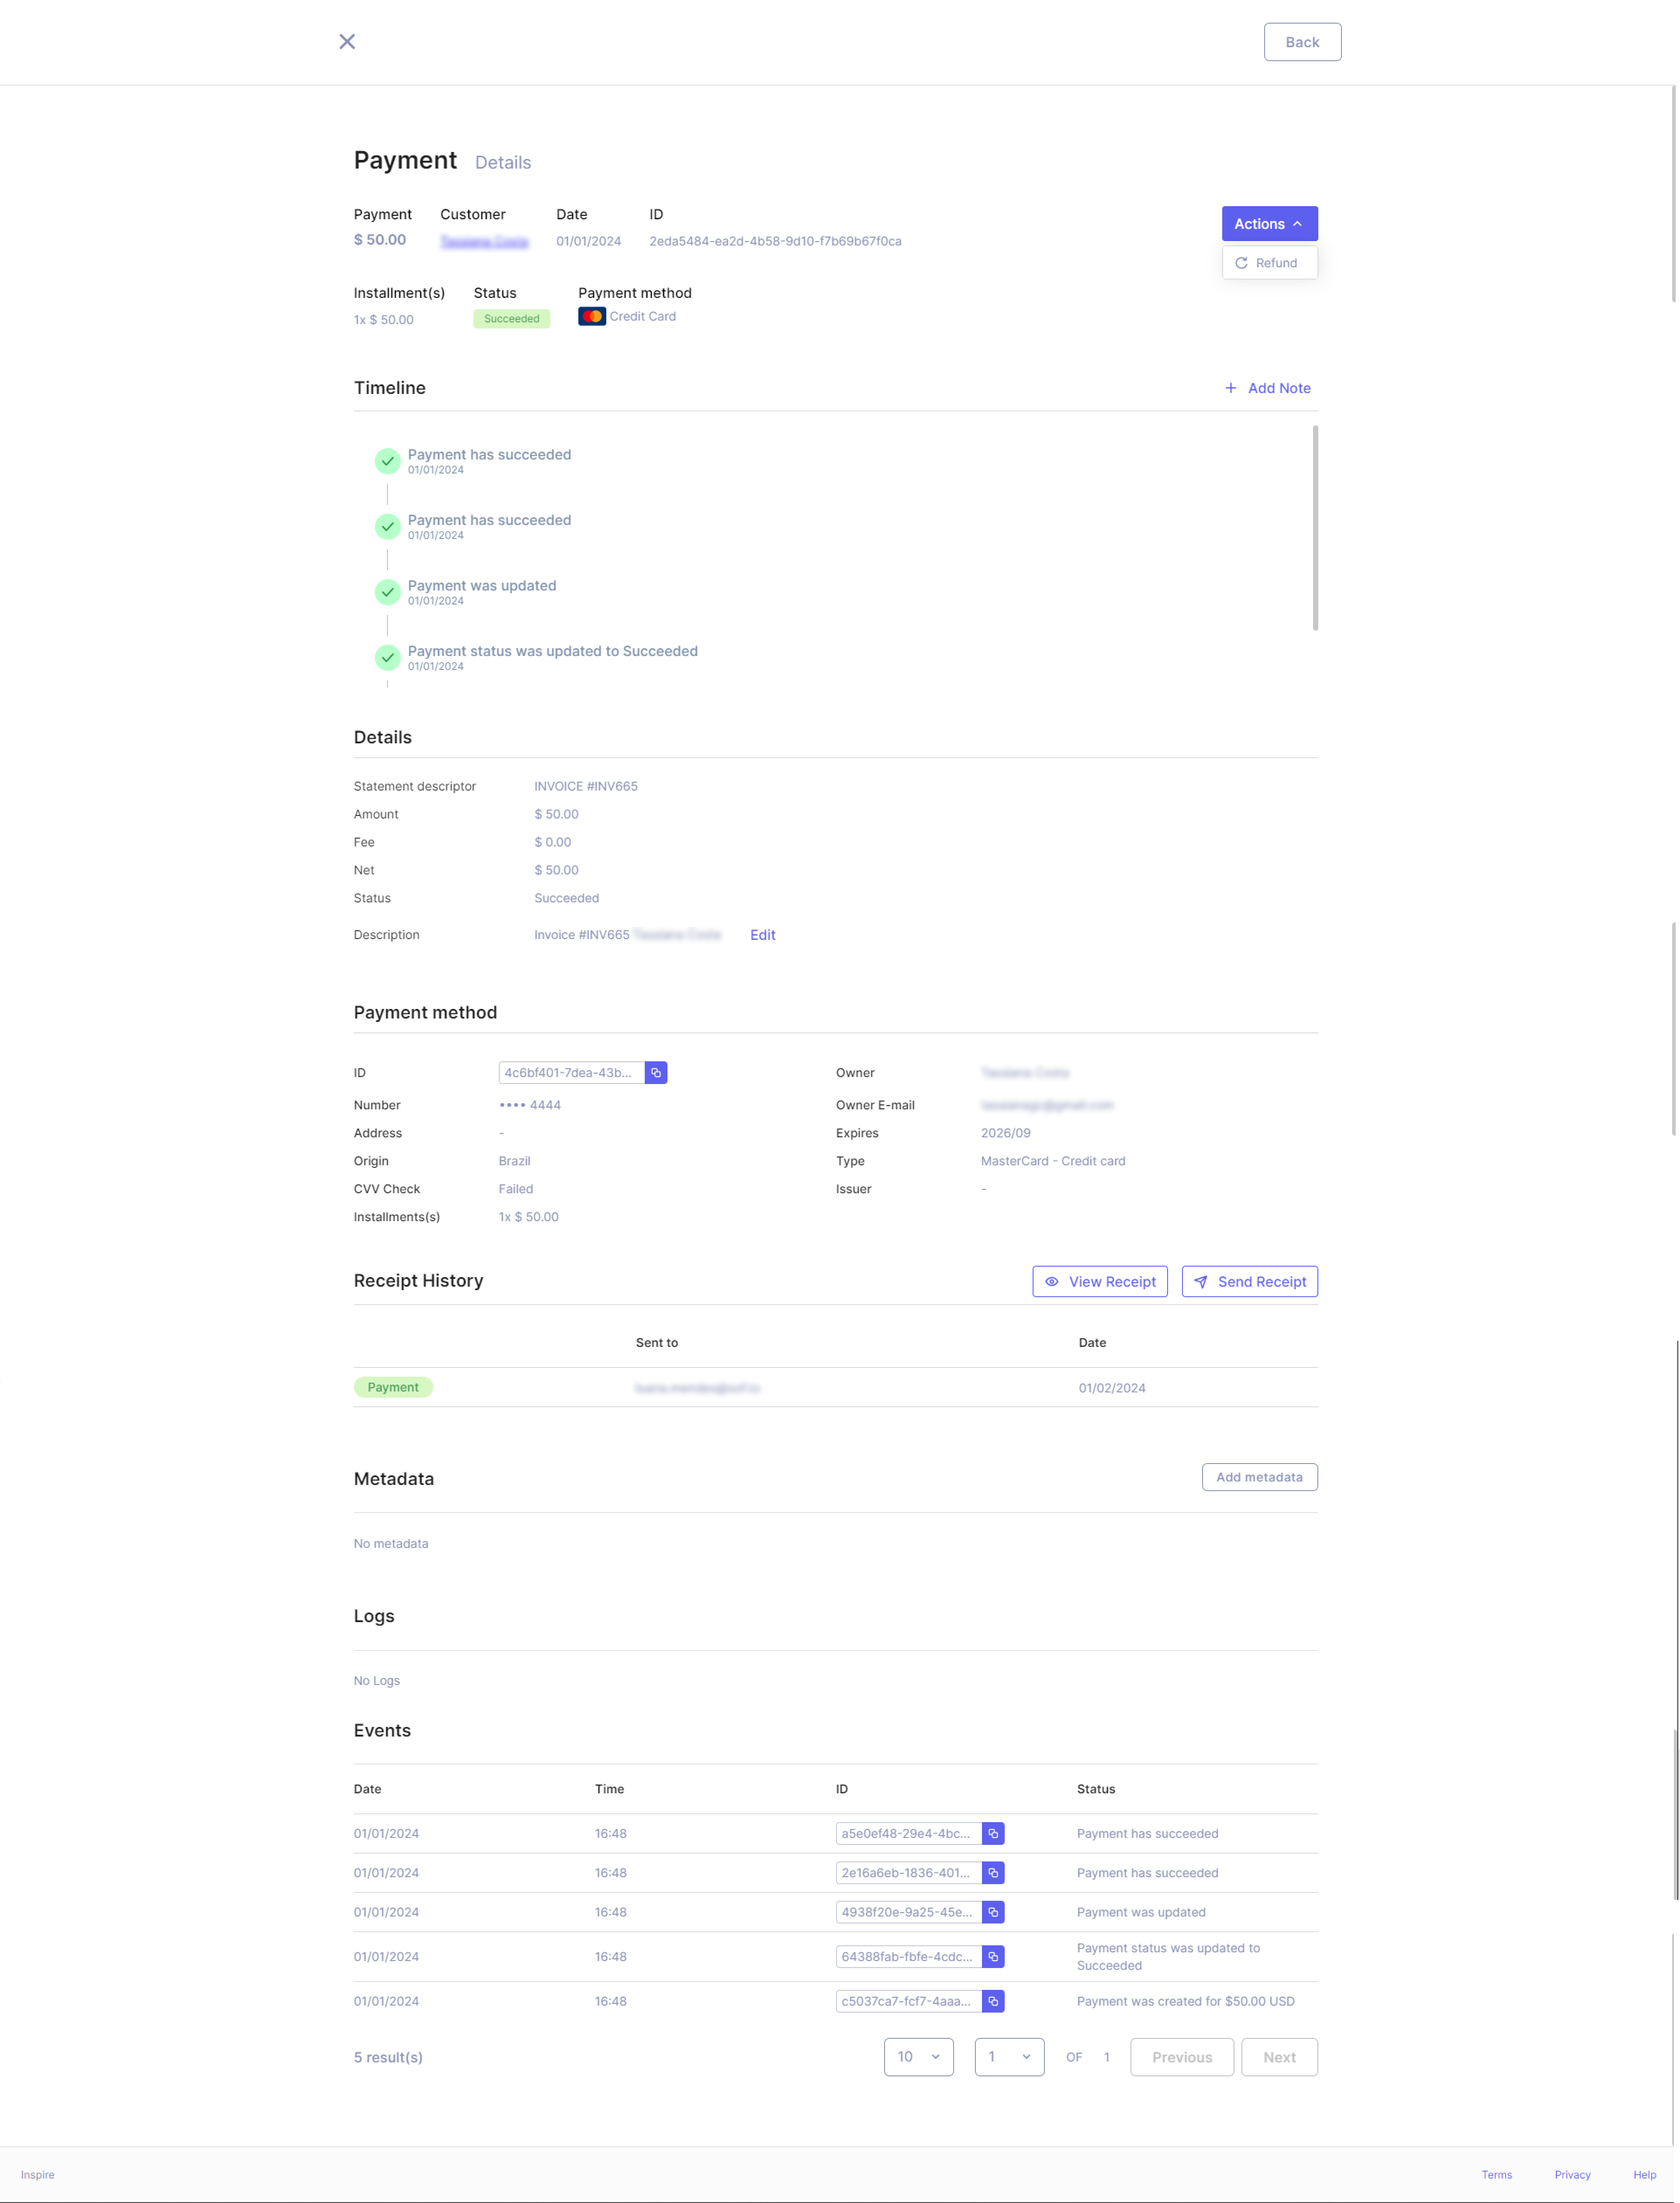Image resolution: width=1680 pixels, height=2203 pixels.
Task: Click the Next page button
Action: [x=1279, y=2057]
